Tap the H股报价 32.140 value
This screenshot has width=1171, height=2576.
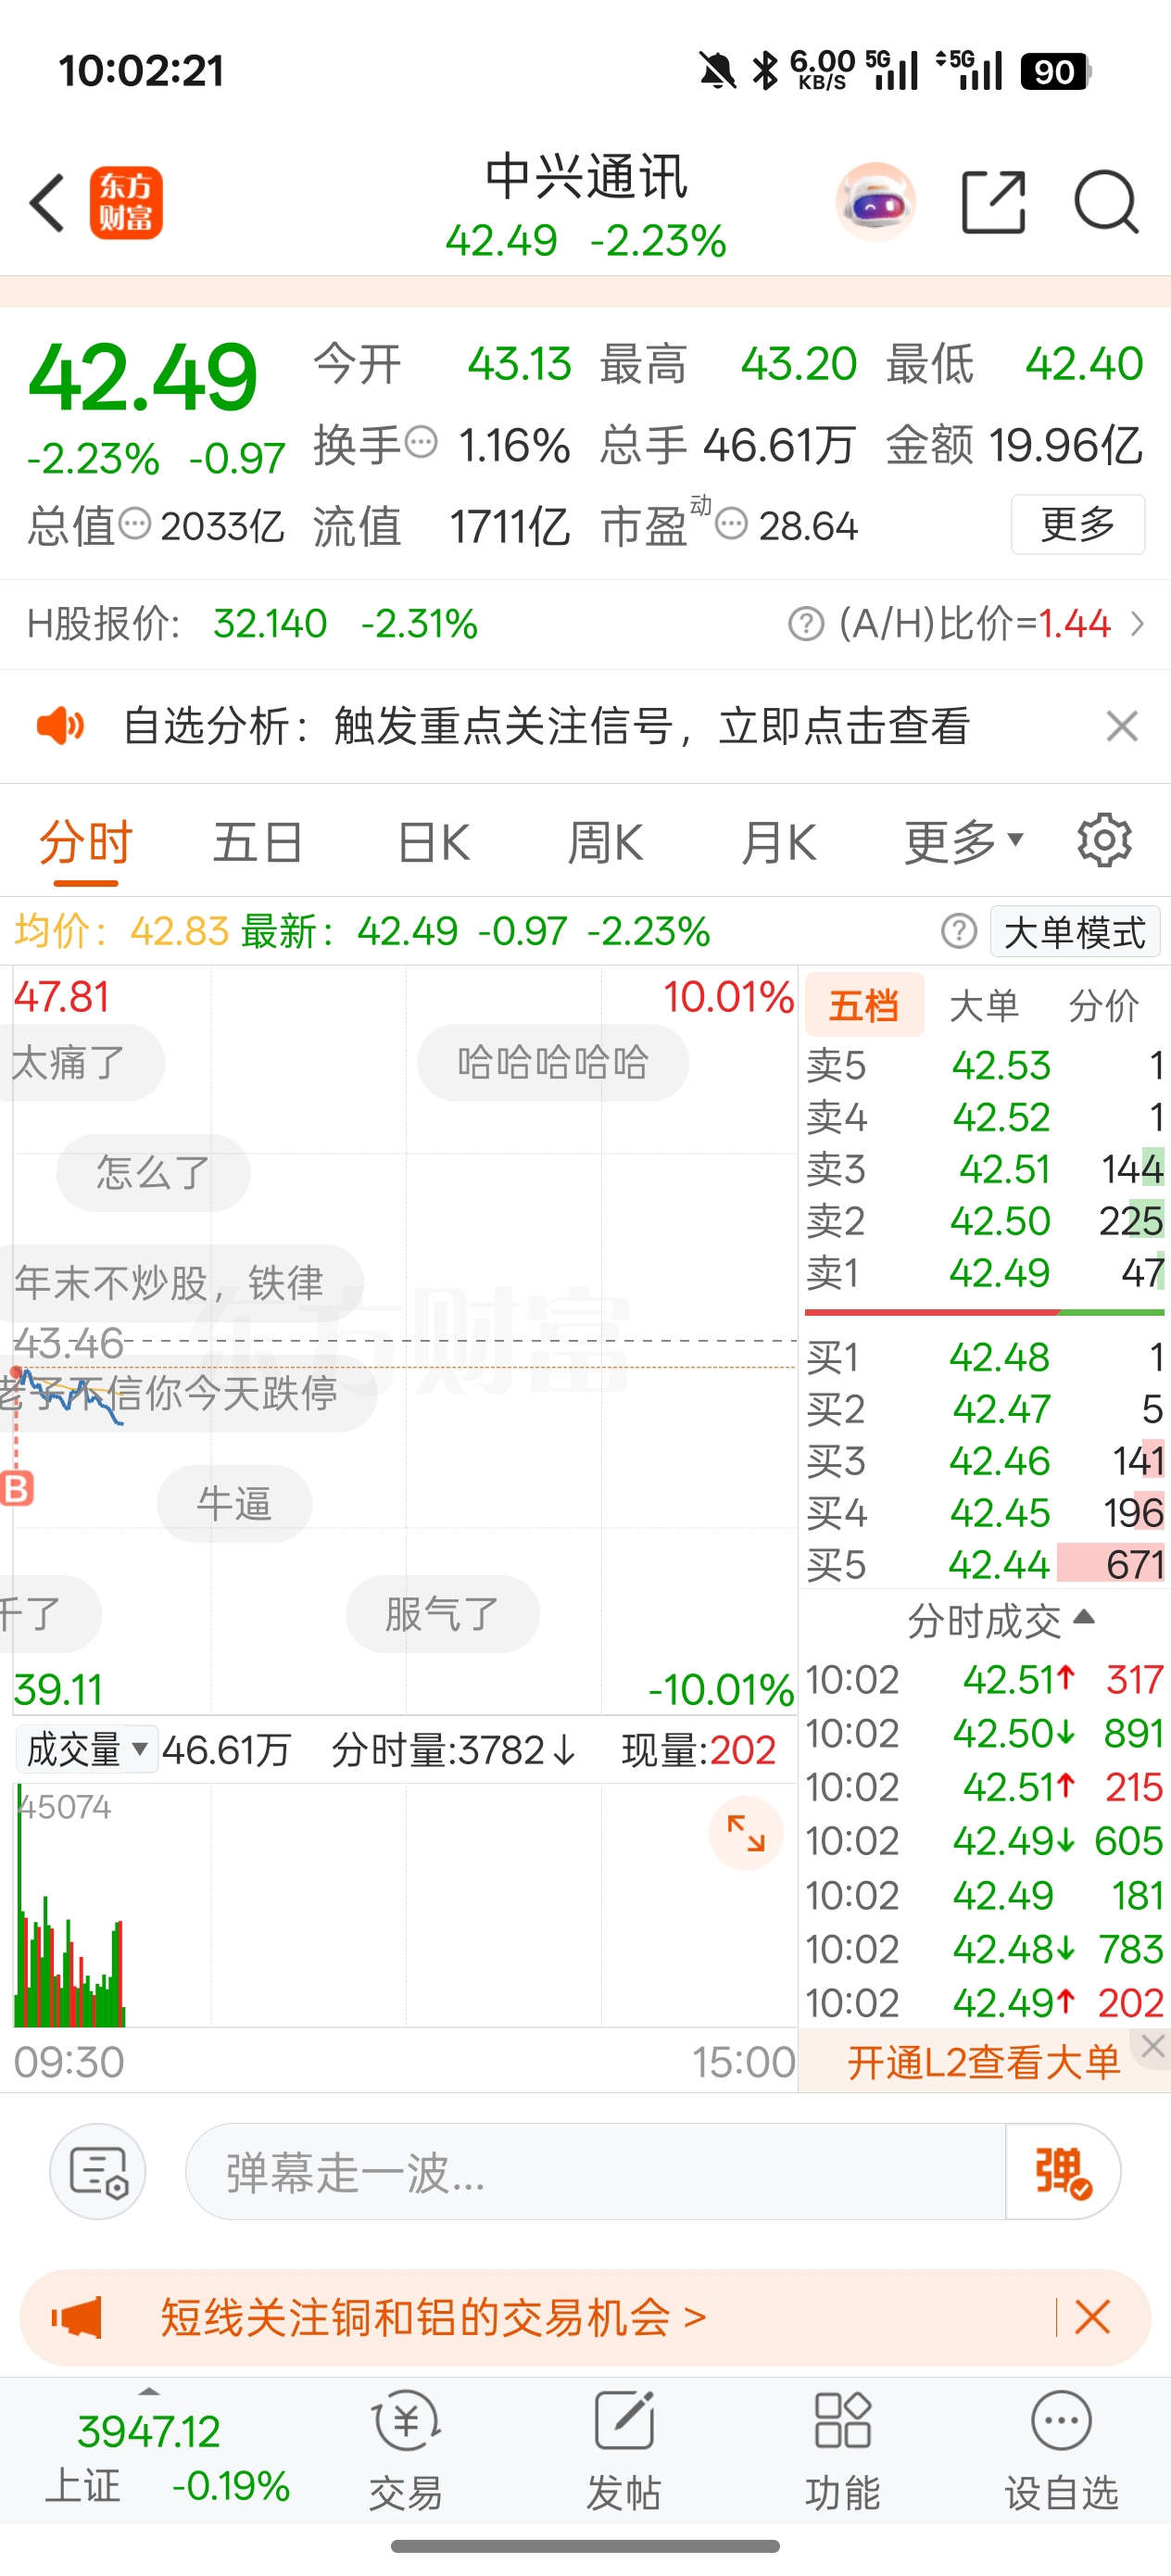(270, 624)
